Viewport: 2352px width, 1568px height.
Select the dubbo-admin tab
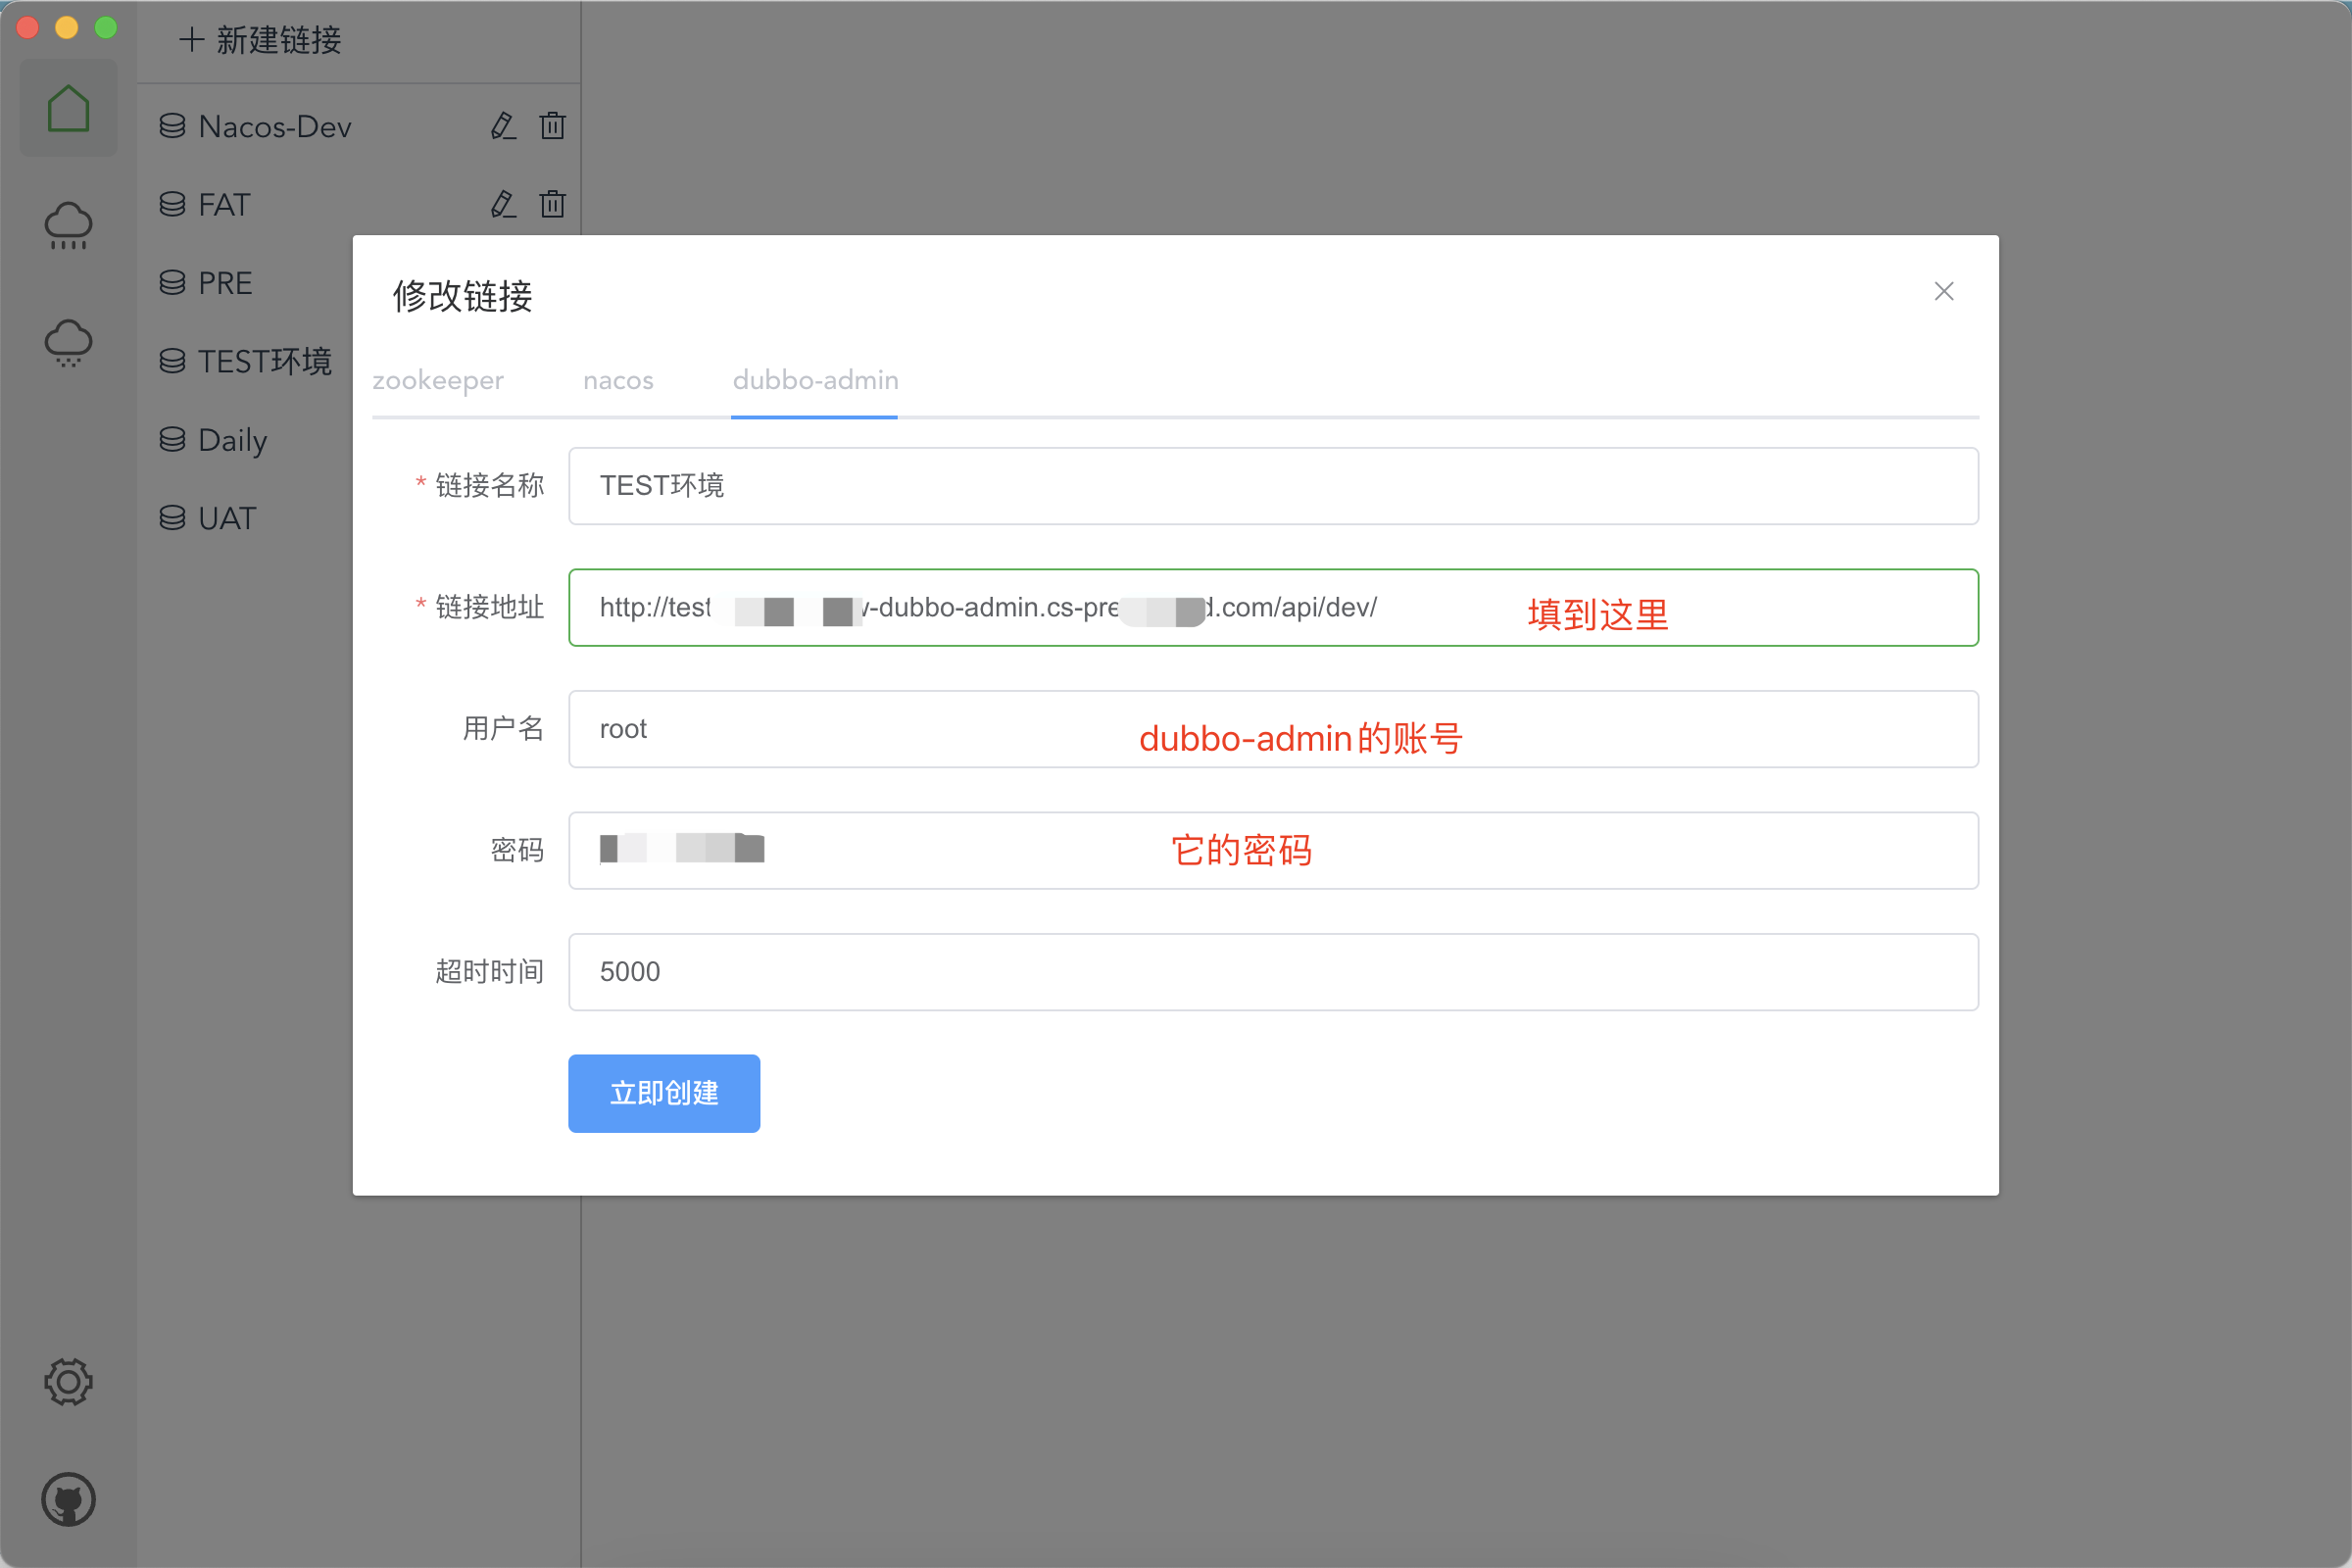pyautogui.click(x=815, y=380)
